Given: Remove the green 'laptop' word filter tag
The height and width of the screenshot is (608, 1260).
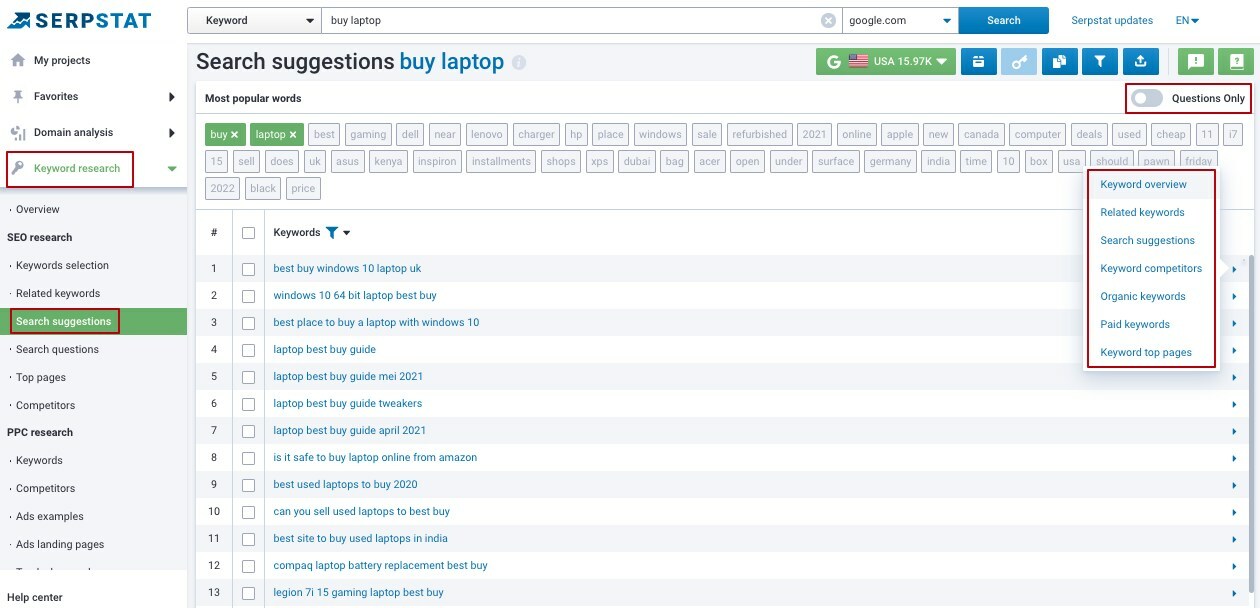Looking at the screenshot, I should tap(294, 134).
